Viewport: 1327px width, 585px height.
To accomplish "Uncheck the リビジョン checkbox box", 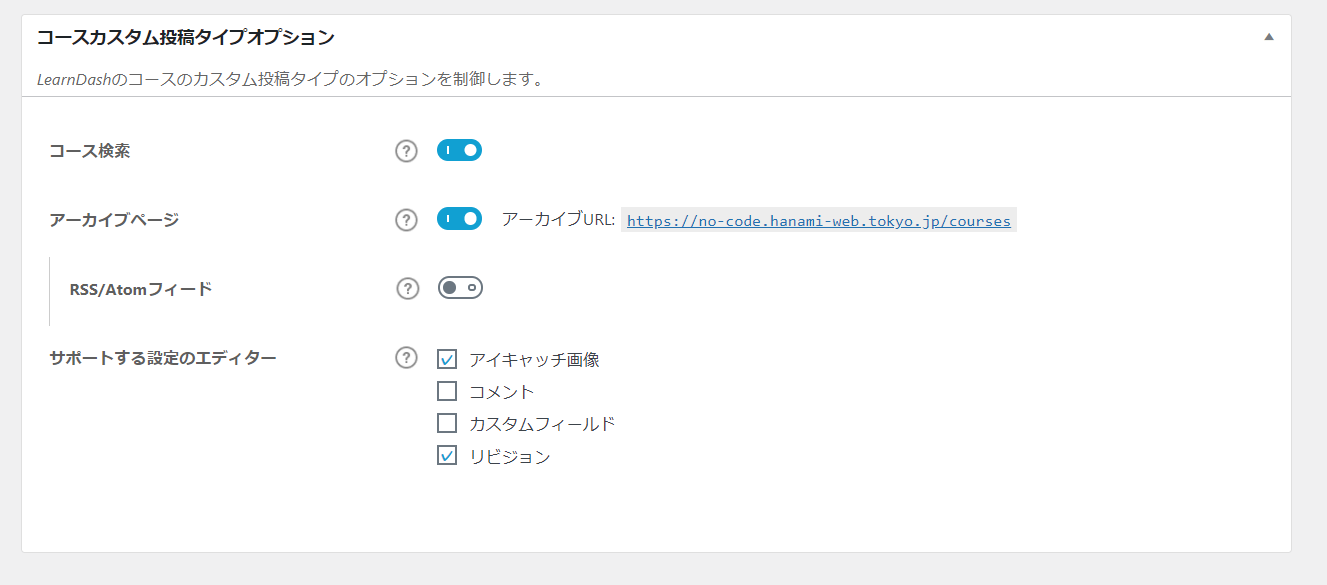I will point(447,456).
